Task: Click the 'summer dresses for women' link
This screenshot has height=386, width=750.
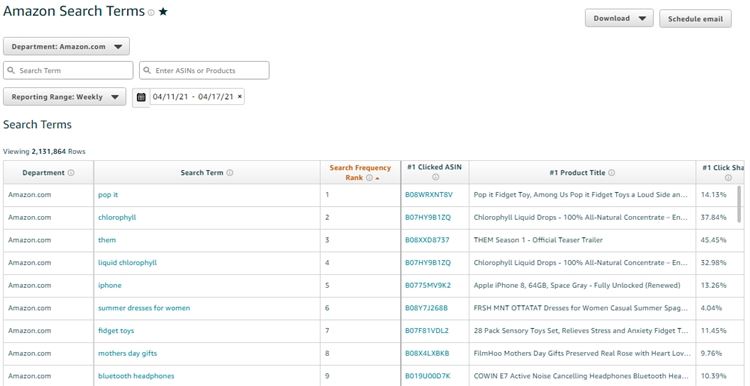Action: coord(144,308)
